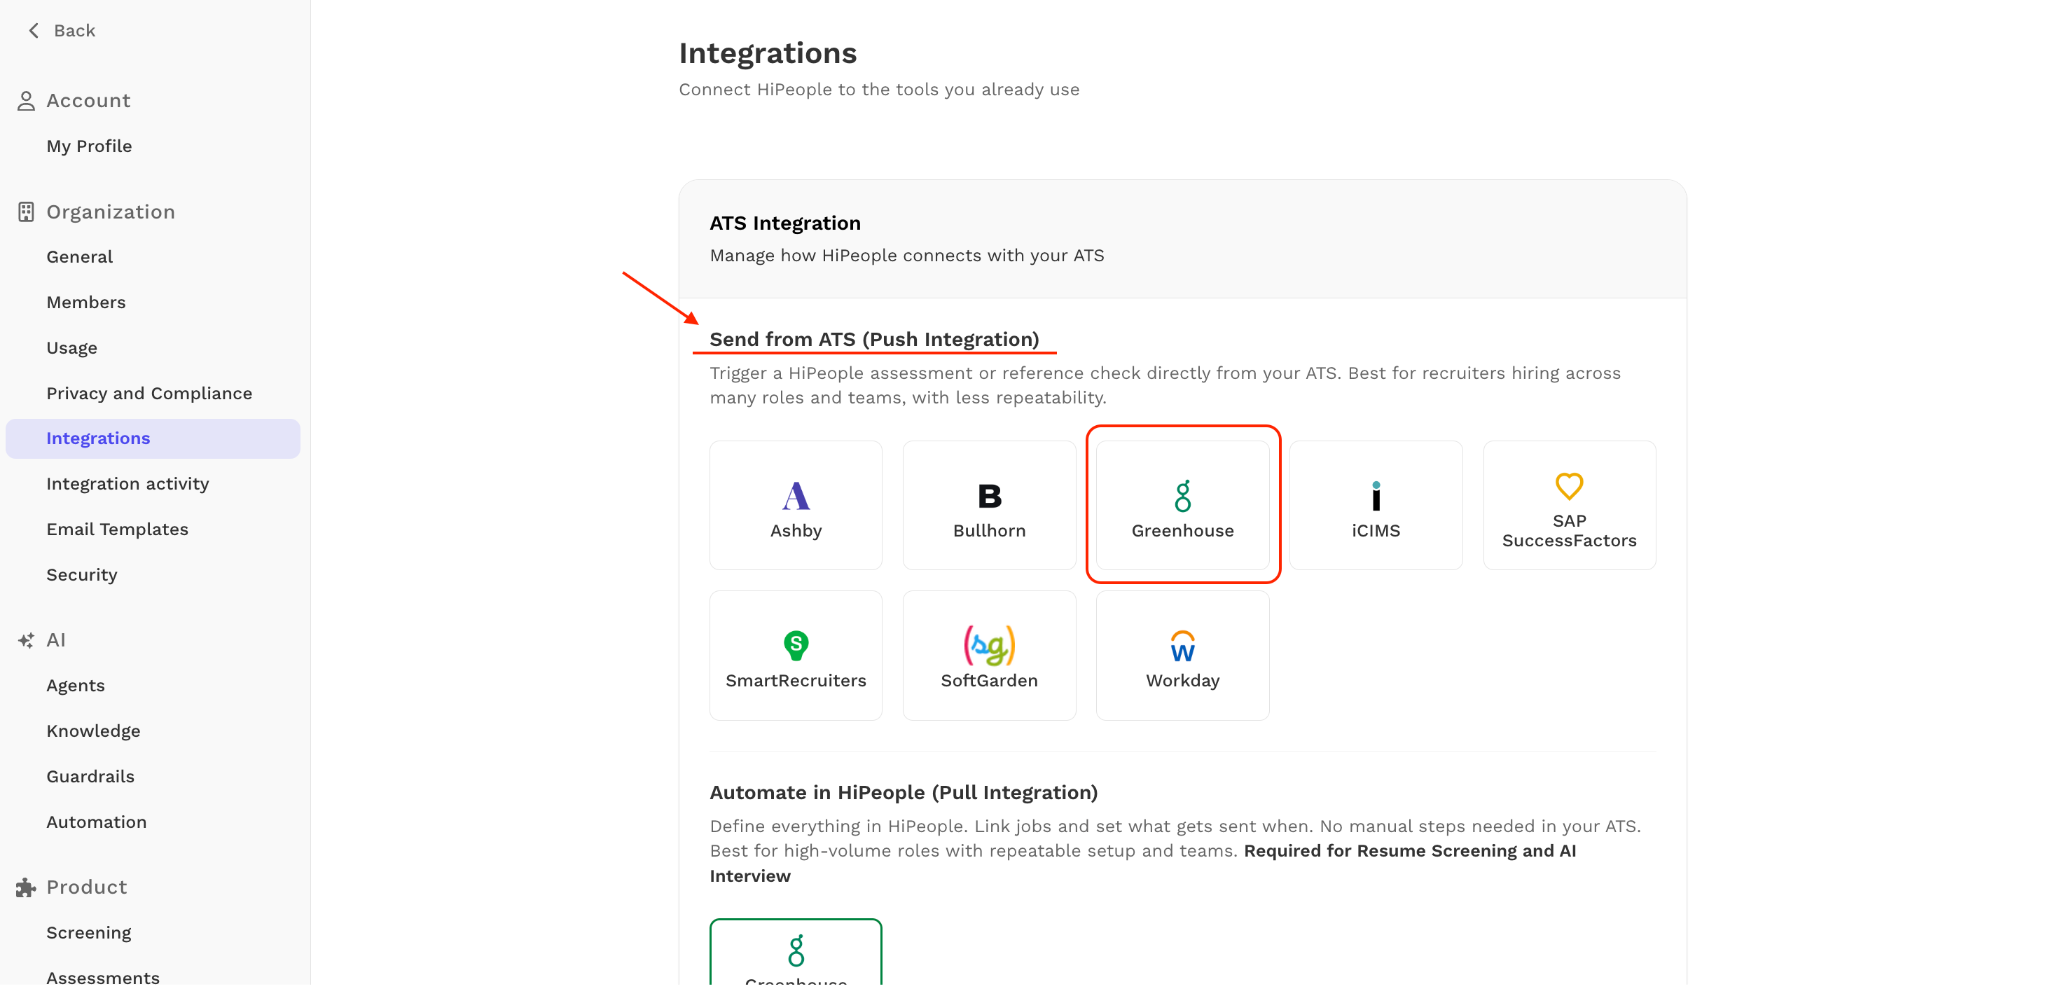Screen dimensions: 2048x985
Task: Click 'Trigger a HiPeople assessment' description text
Action: point(1165,386)
